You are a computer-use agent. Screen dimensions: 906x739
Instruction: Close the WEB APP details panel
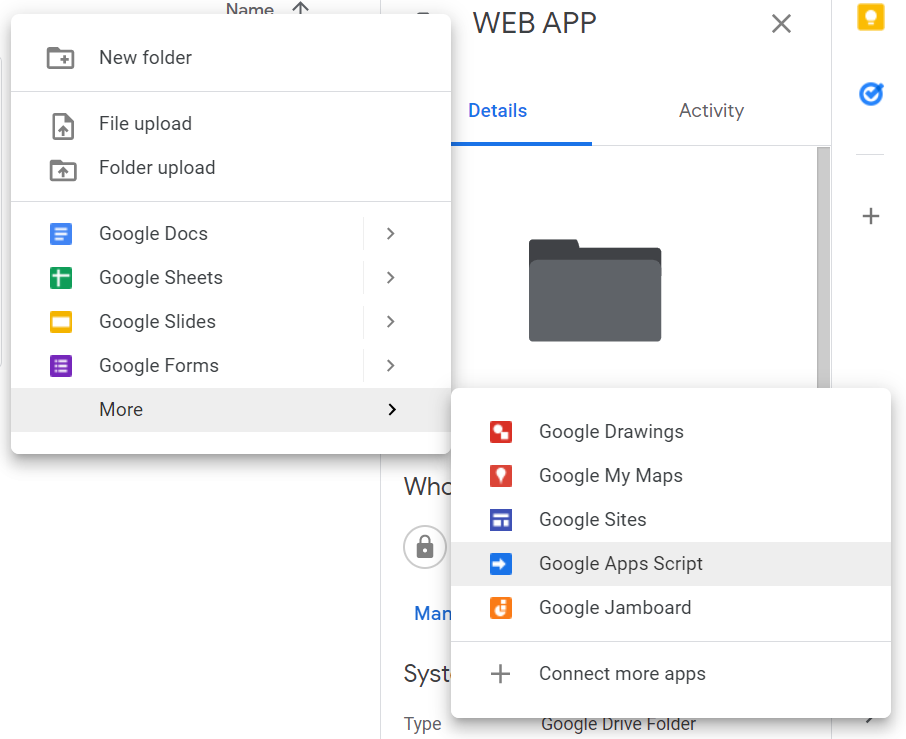click(781, 24)
